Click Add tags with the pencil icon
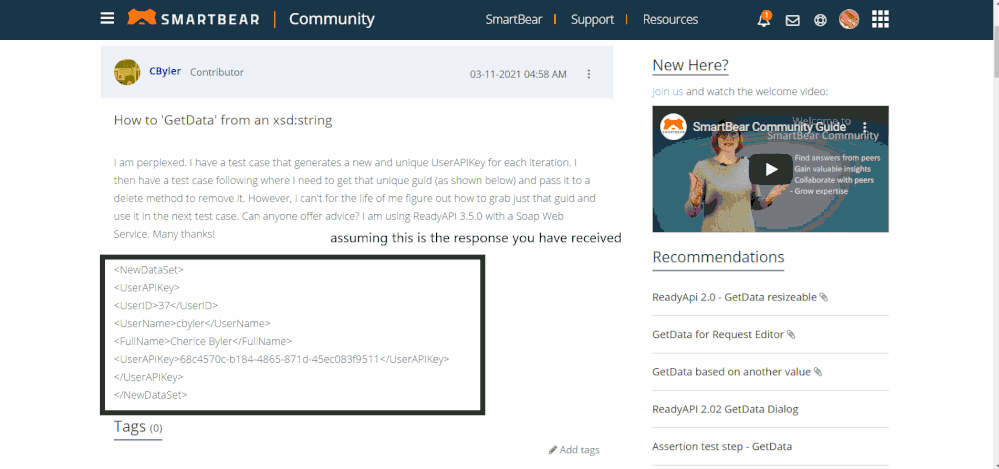This screenshot has height=469, width=999. [574, 450]
